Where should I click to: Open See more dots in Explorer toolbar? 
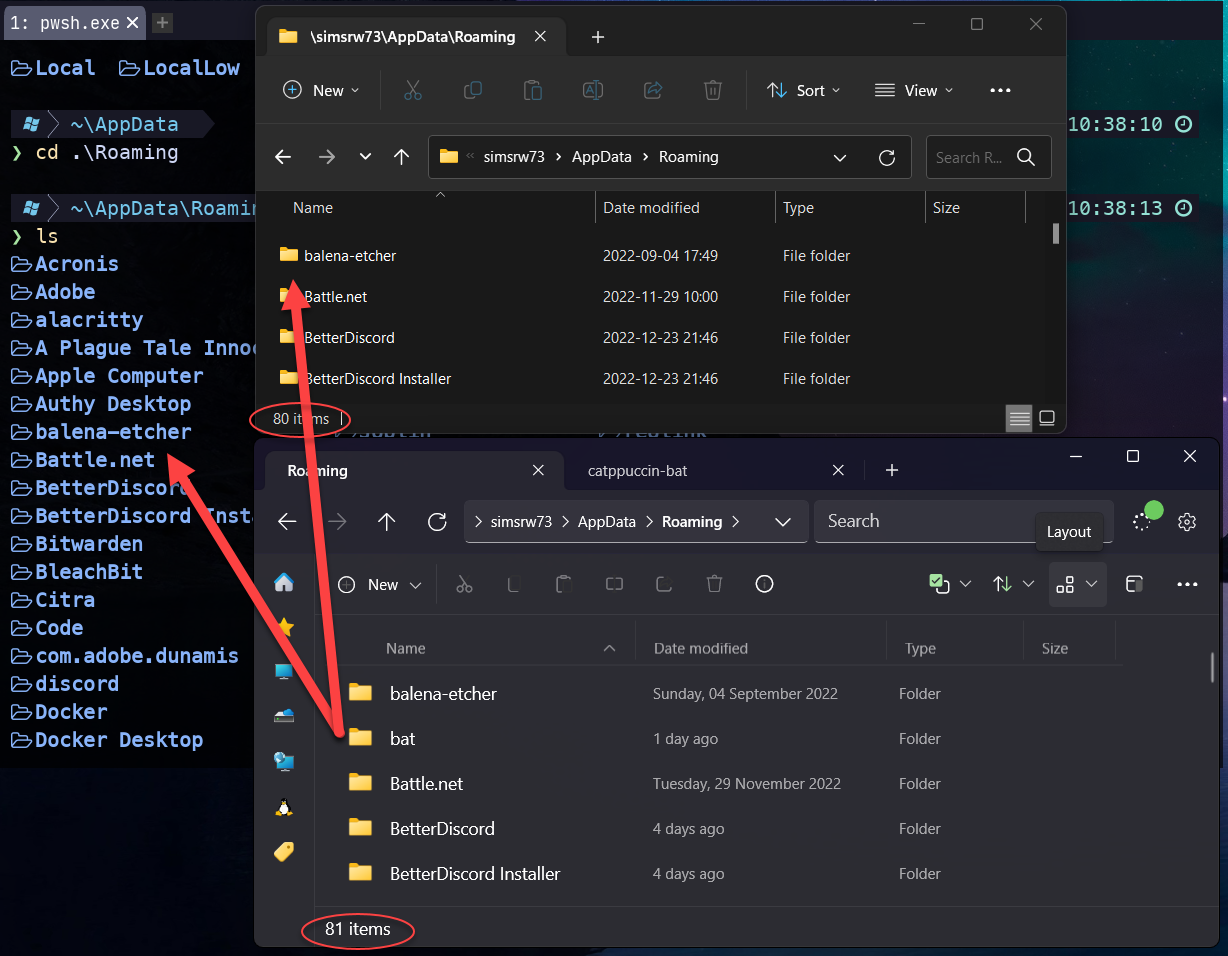pos(1000,90)
